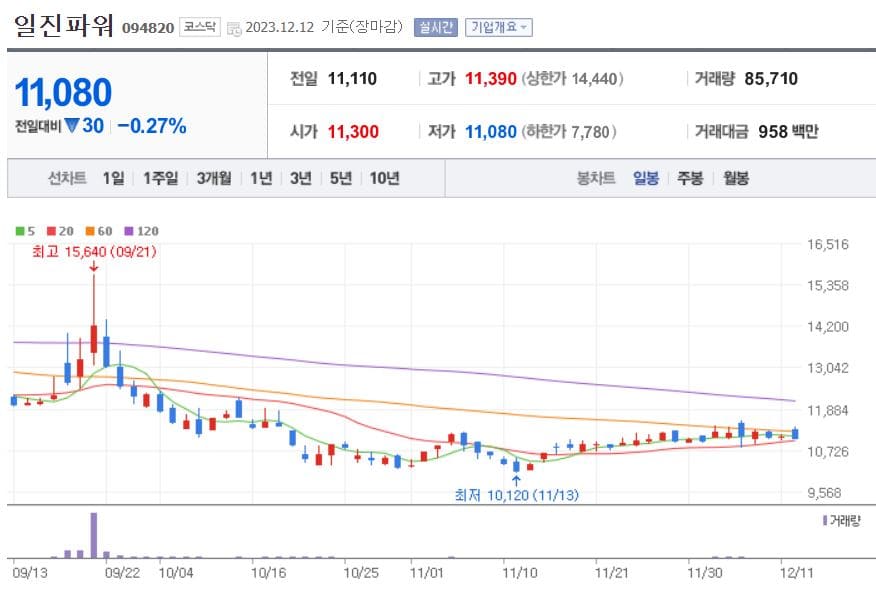Click the orange 60-day moving average swatch
This screenshot has width=876, height=604.
coord(90,231)
